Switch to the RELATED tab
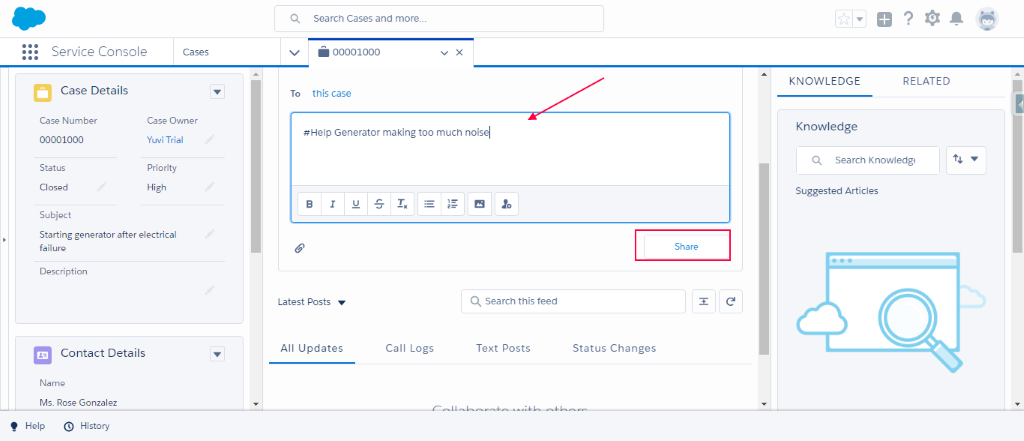This screenshot has height=441, width=1024. [926, 81]
